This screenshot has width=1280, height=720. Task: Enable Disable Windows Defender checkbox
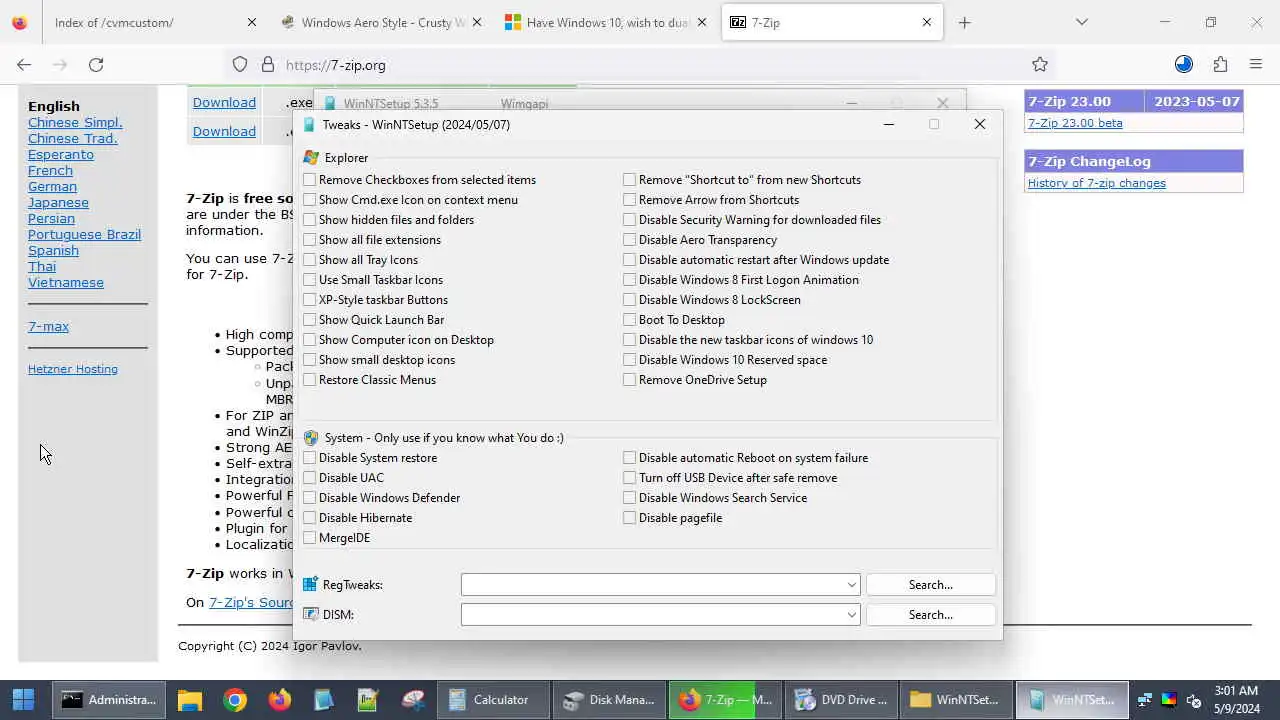point(310,498)
